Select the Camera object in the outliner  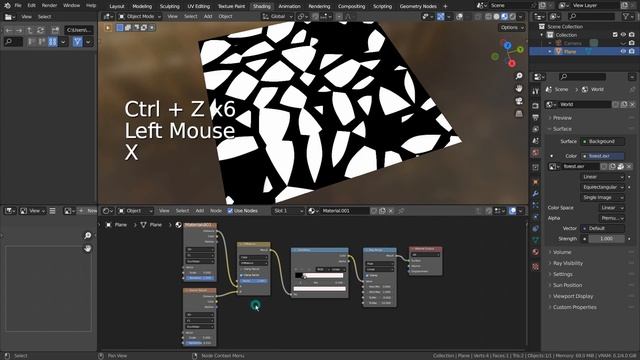pos(573,43)
